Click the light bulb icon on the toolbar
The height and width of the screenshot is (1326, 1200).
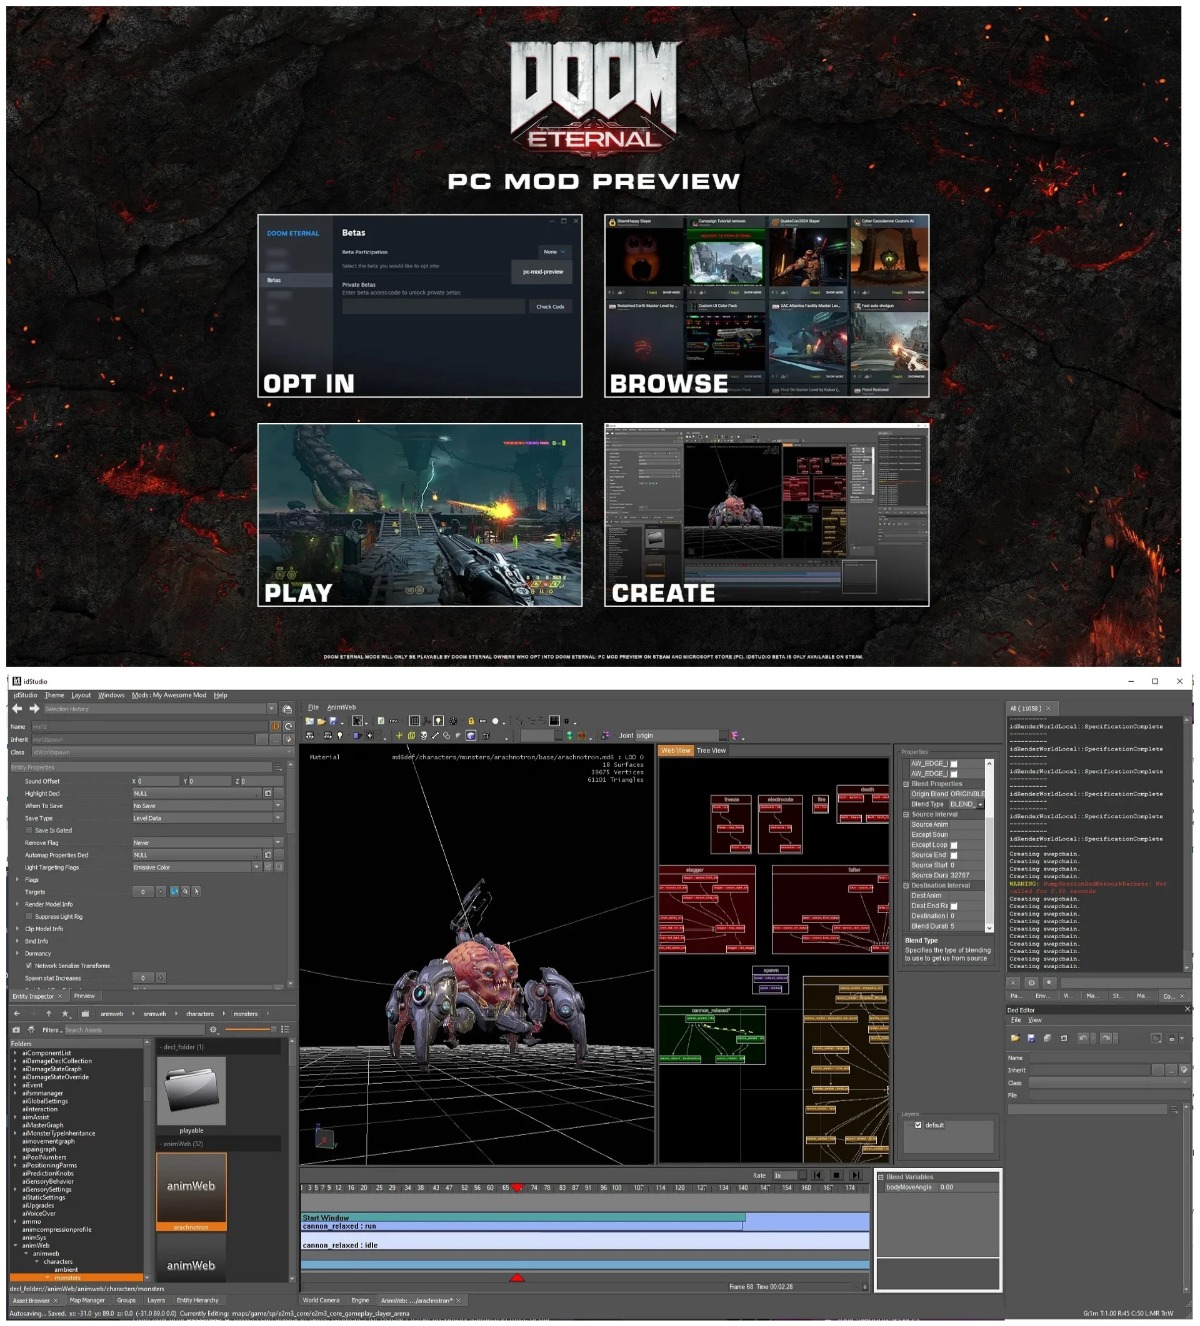click(x=440, y=720)
